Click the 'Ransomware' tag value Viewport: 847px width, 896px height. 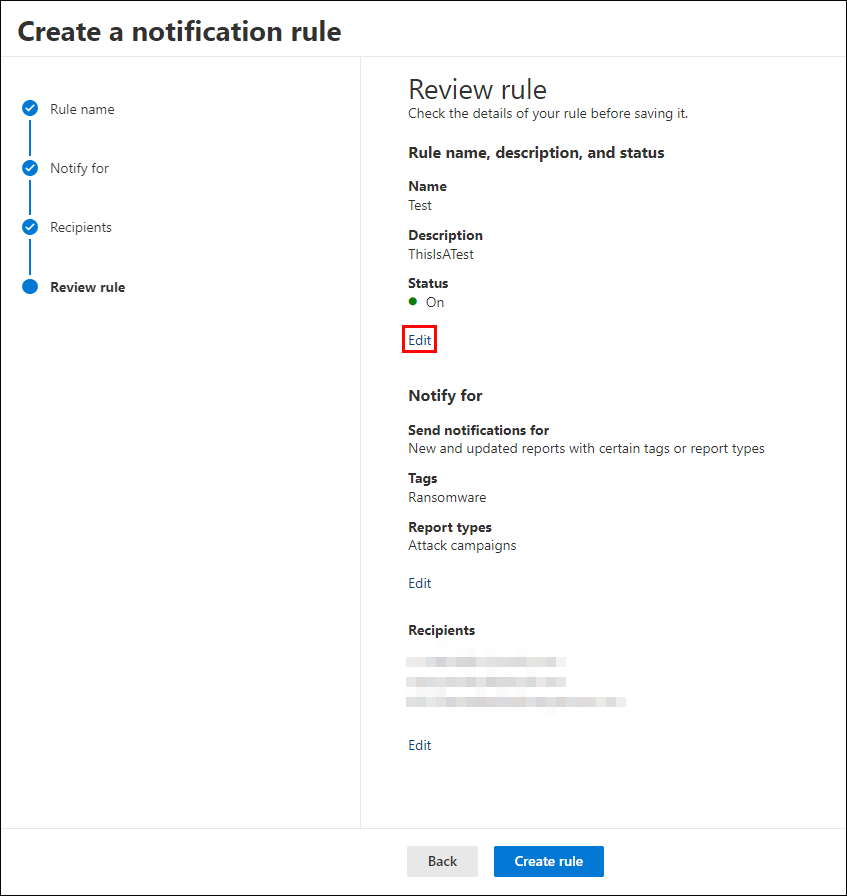click(x=447, y=498)
